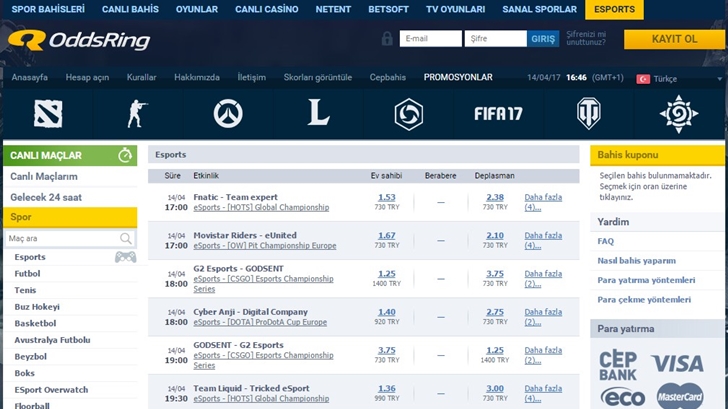
Task: Select the VISA payment logo
Action: (677, 364)
